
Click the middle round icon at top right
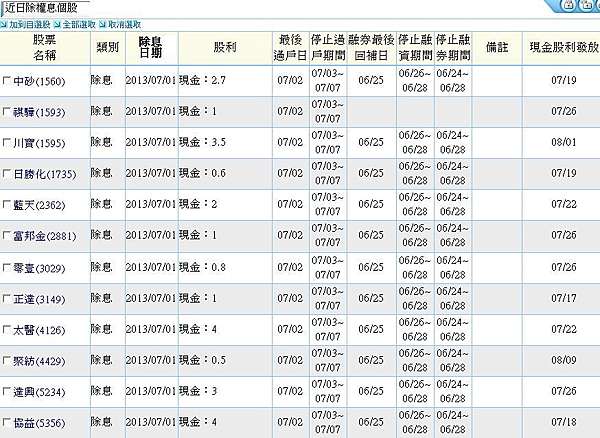(x=586, y=5)
